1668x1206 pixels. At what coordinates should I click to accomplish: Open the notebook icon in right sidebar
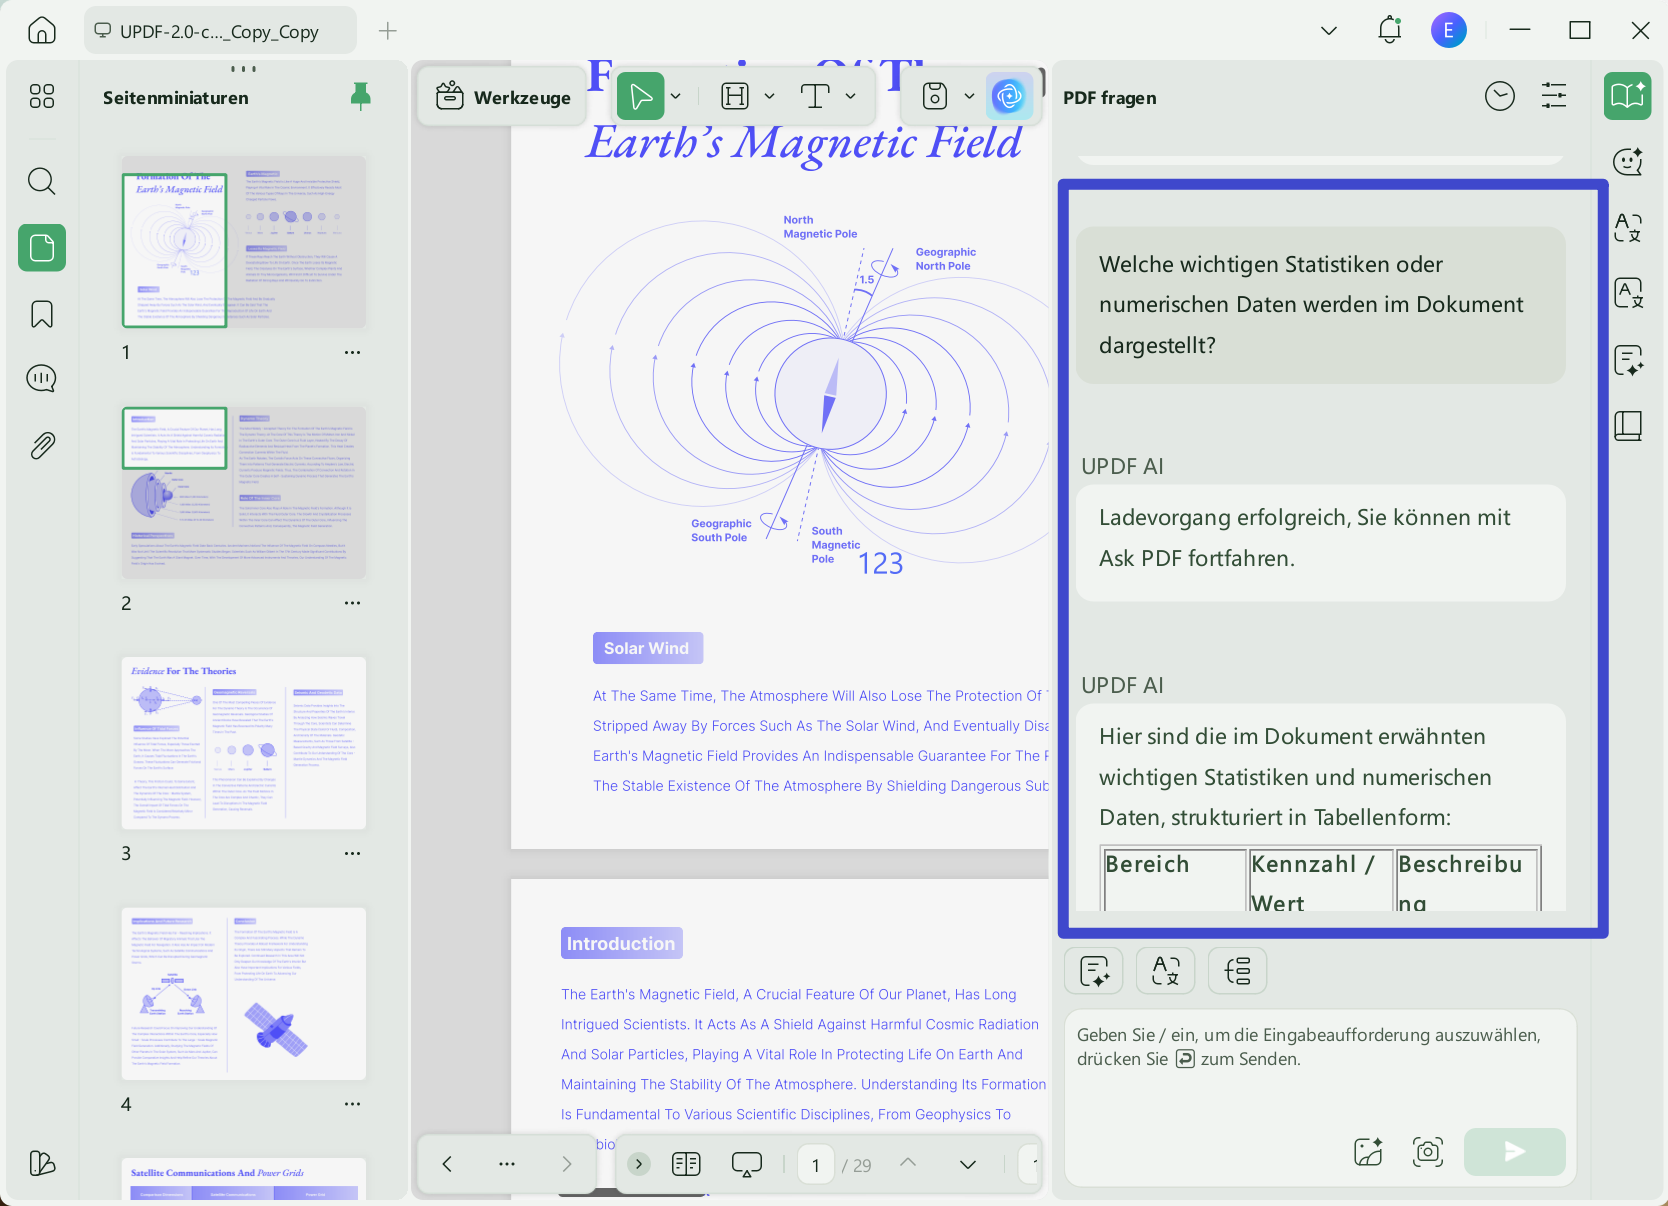[x=1628, y=426]
